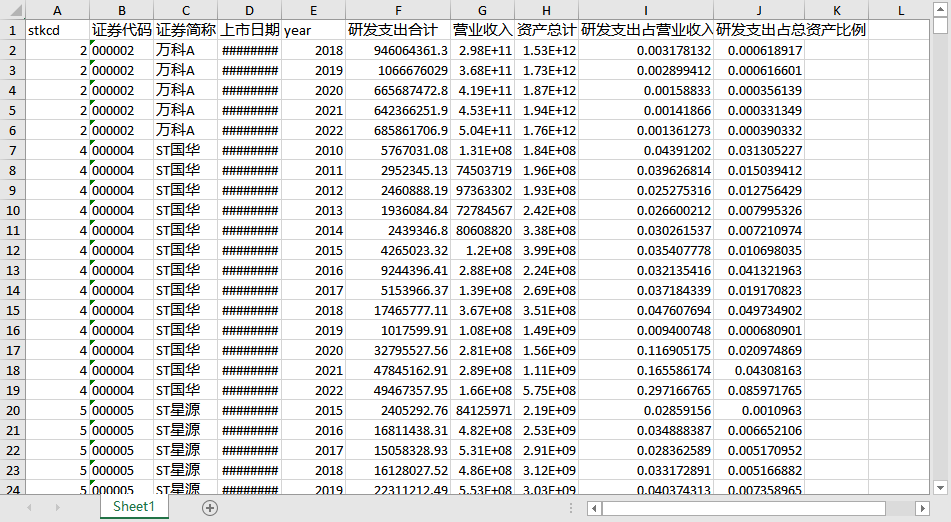Select ST国华 cell in row 7
This screenshot has width=951, height=522.
186,150
